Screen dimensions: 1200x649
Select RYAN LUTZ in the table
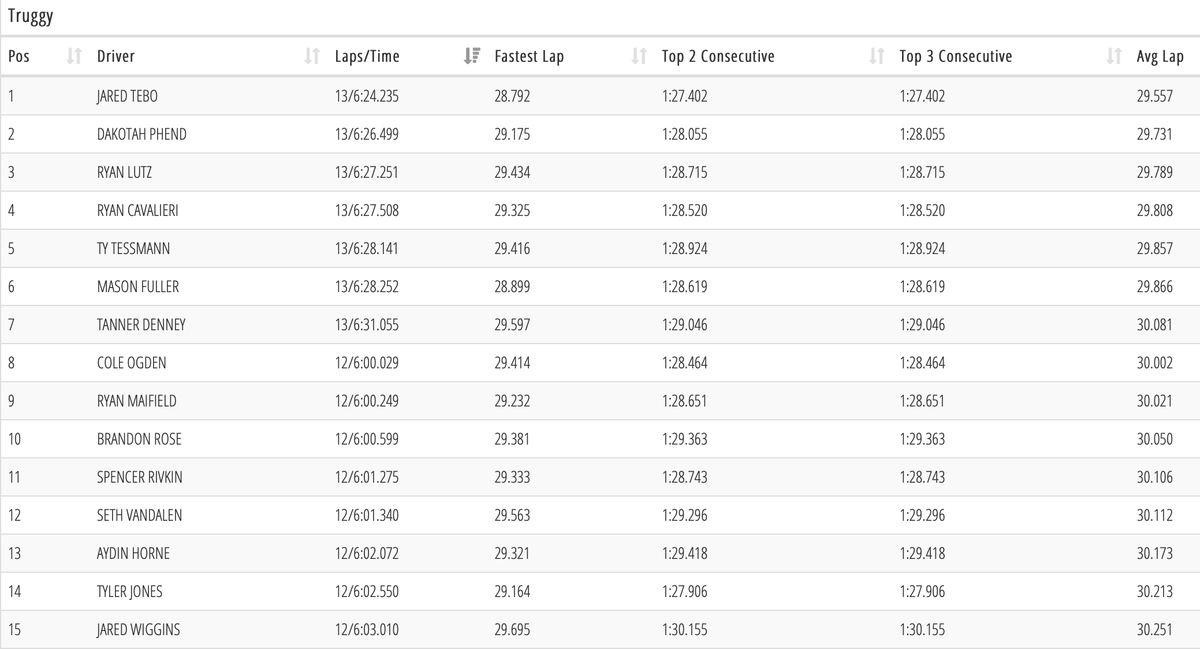point(125,173)
